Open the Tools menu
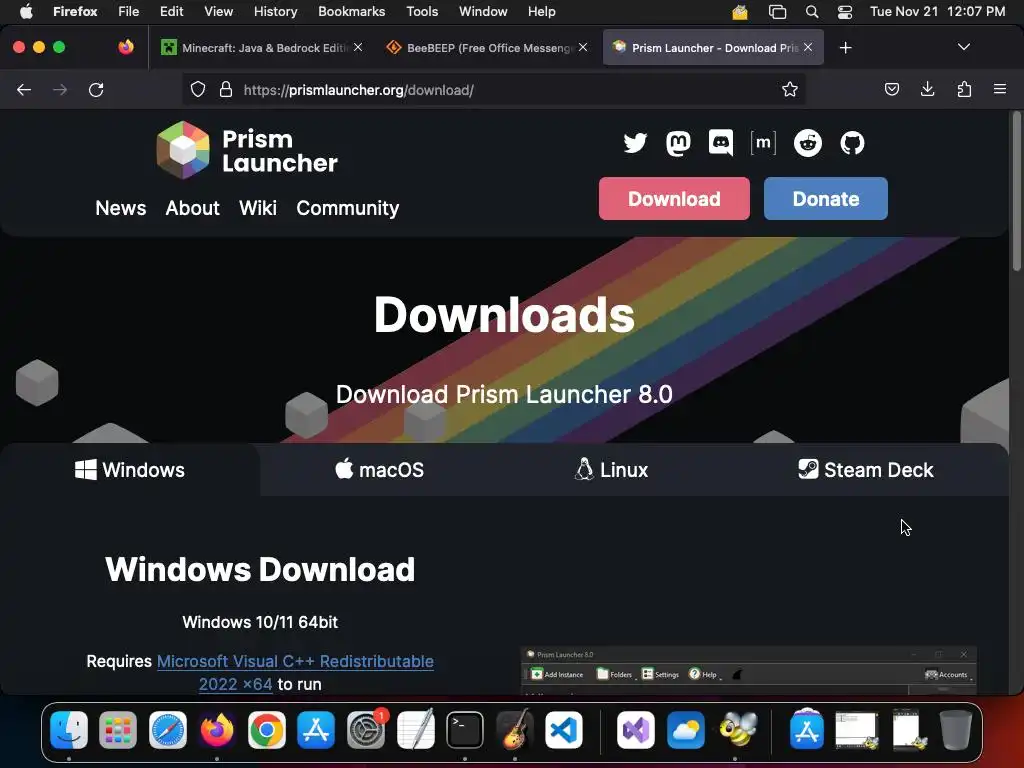 pos(422,12)
